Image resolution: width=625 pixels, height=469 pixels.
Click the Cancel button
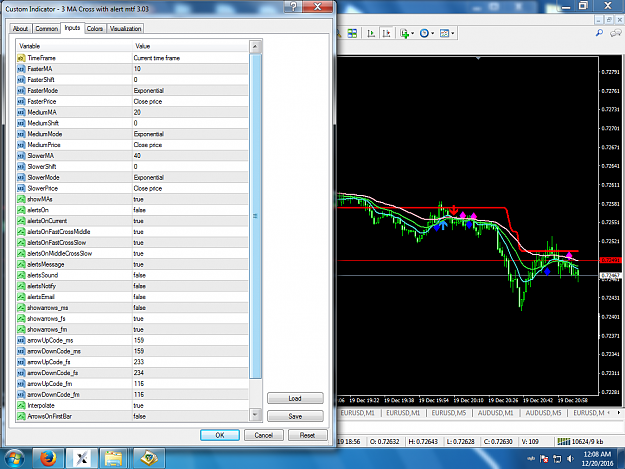coord(263,435)
